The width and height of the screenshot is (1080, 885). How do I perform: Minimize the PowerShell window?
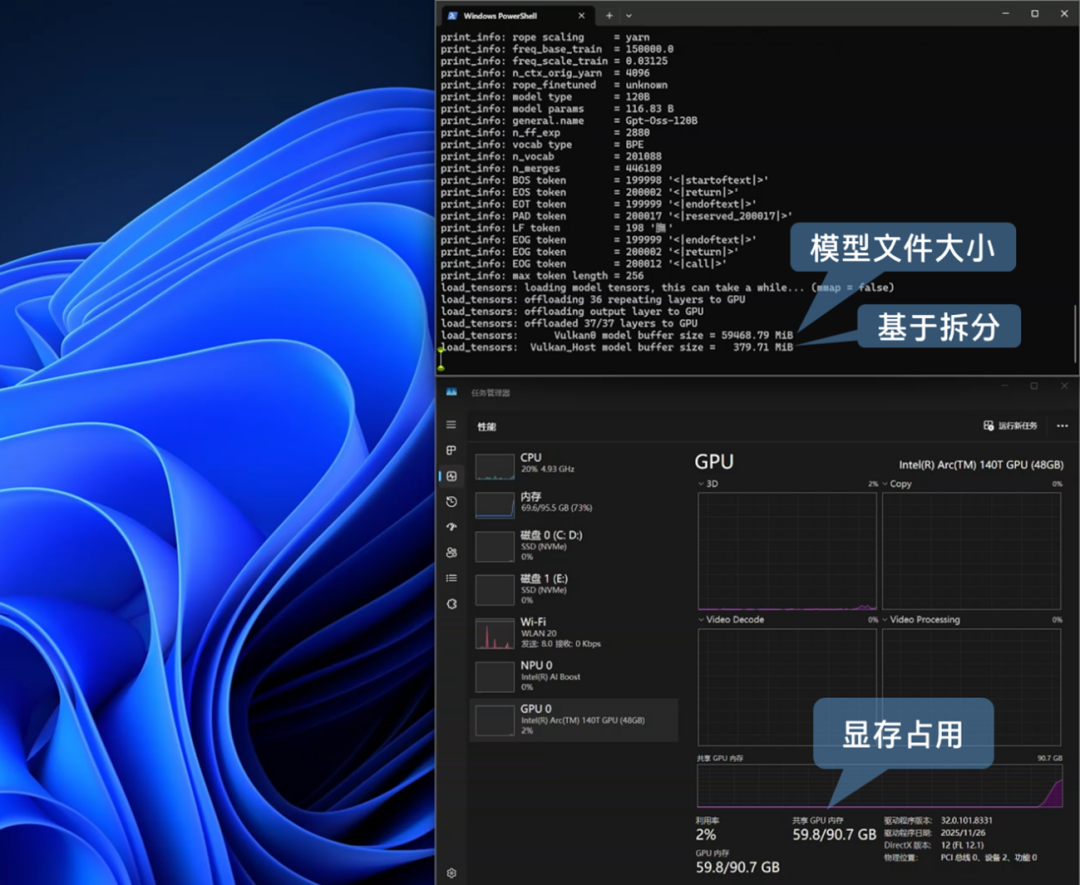tap(1006, 14)
